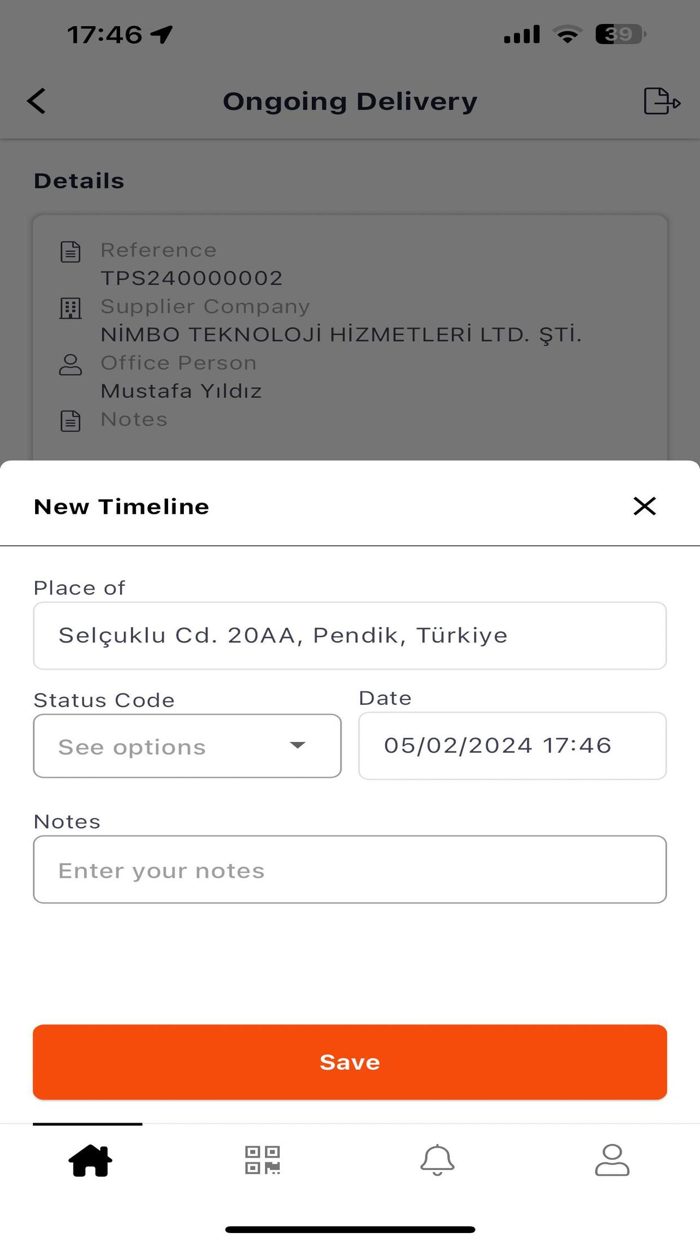Open the profile icon in bottom bar
The image size is (700, 1244).
[x=612, y=1160]
